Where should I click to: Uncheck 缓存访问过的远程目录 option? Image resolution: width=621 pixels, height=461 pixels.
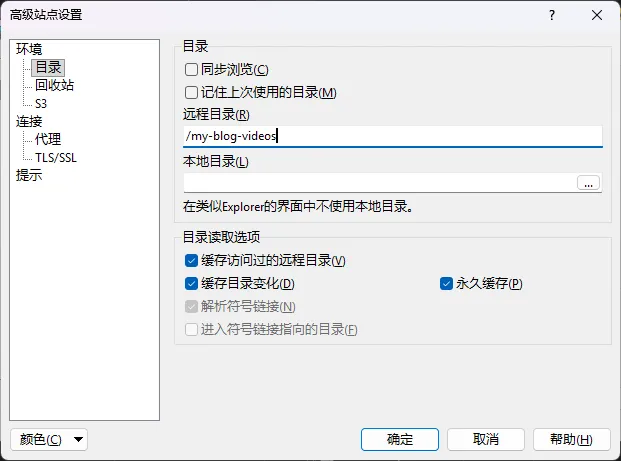[x=192, y=261]
